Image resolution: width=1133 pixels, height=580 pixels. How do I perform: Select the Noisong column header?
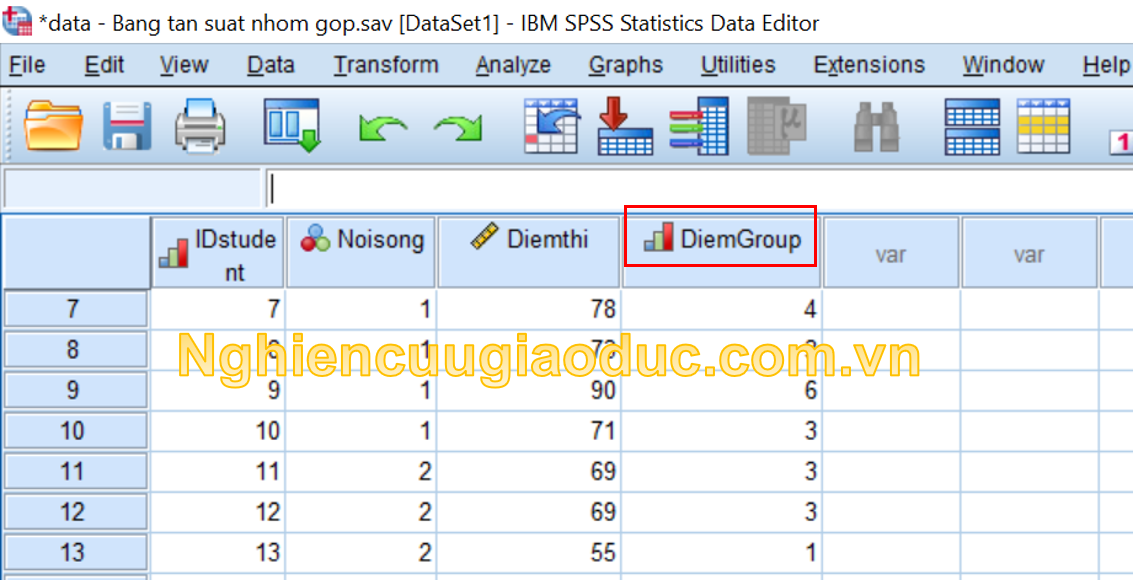(x=361, y=240)
